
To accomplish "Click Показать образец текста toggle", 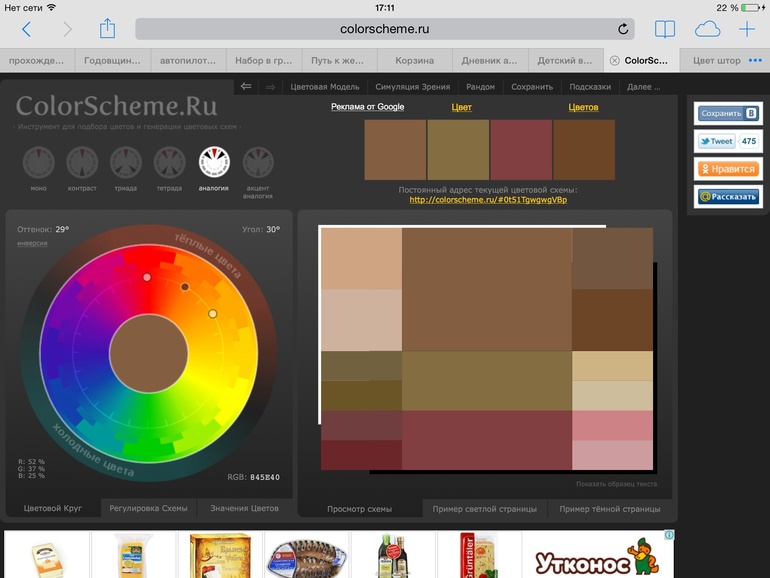I will (616, 484).
